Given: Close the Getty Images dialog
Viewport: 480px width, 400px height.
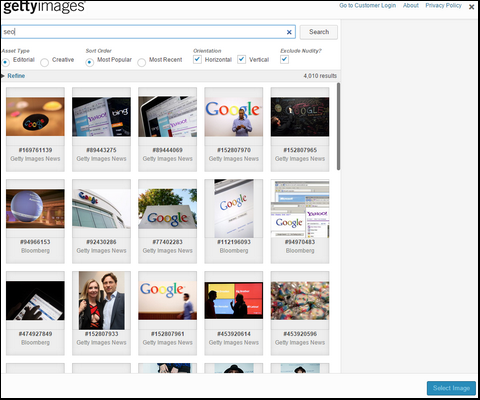Looking at the screenshot, I should point(471,7).
